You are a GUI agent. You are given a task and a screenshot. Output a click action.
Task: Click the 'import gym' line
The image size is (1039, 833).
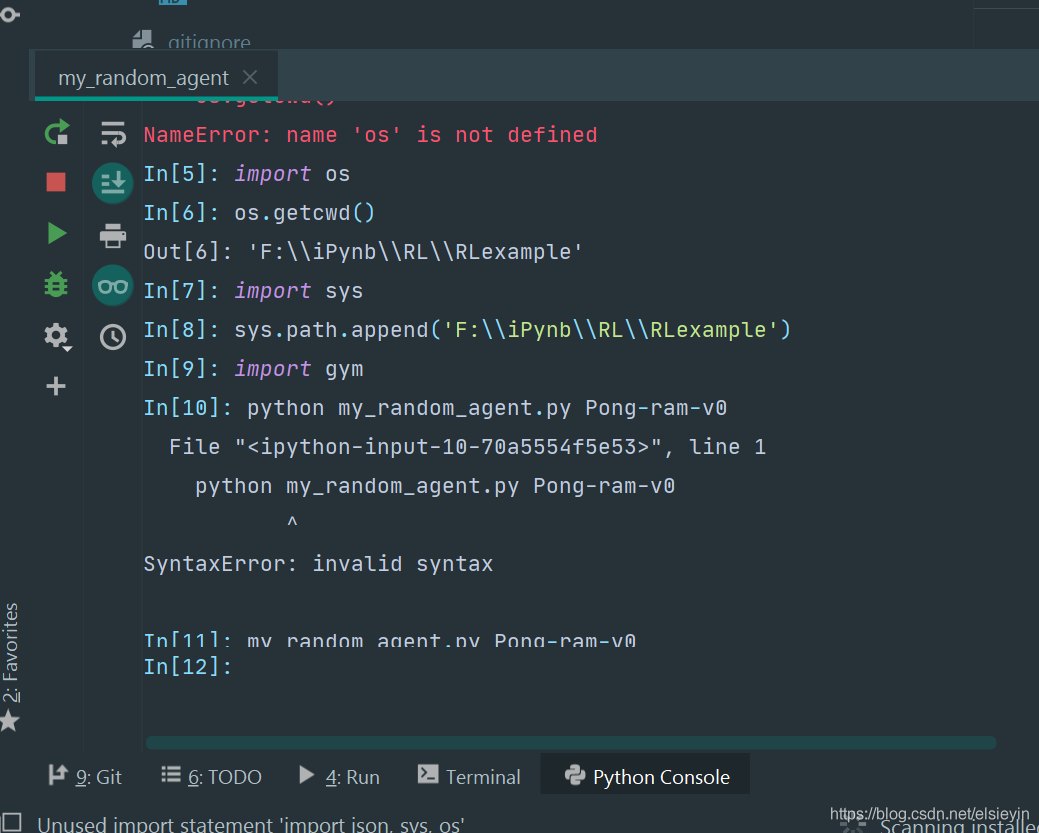[x=254, y=368]
